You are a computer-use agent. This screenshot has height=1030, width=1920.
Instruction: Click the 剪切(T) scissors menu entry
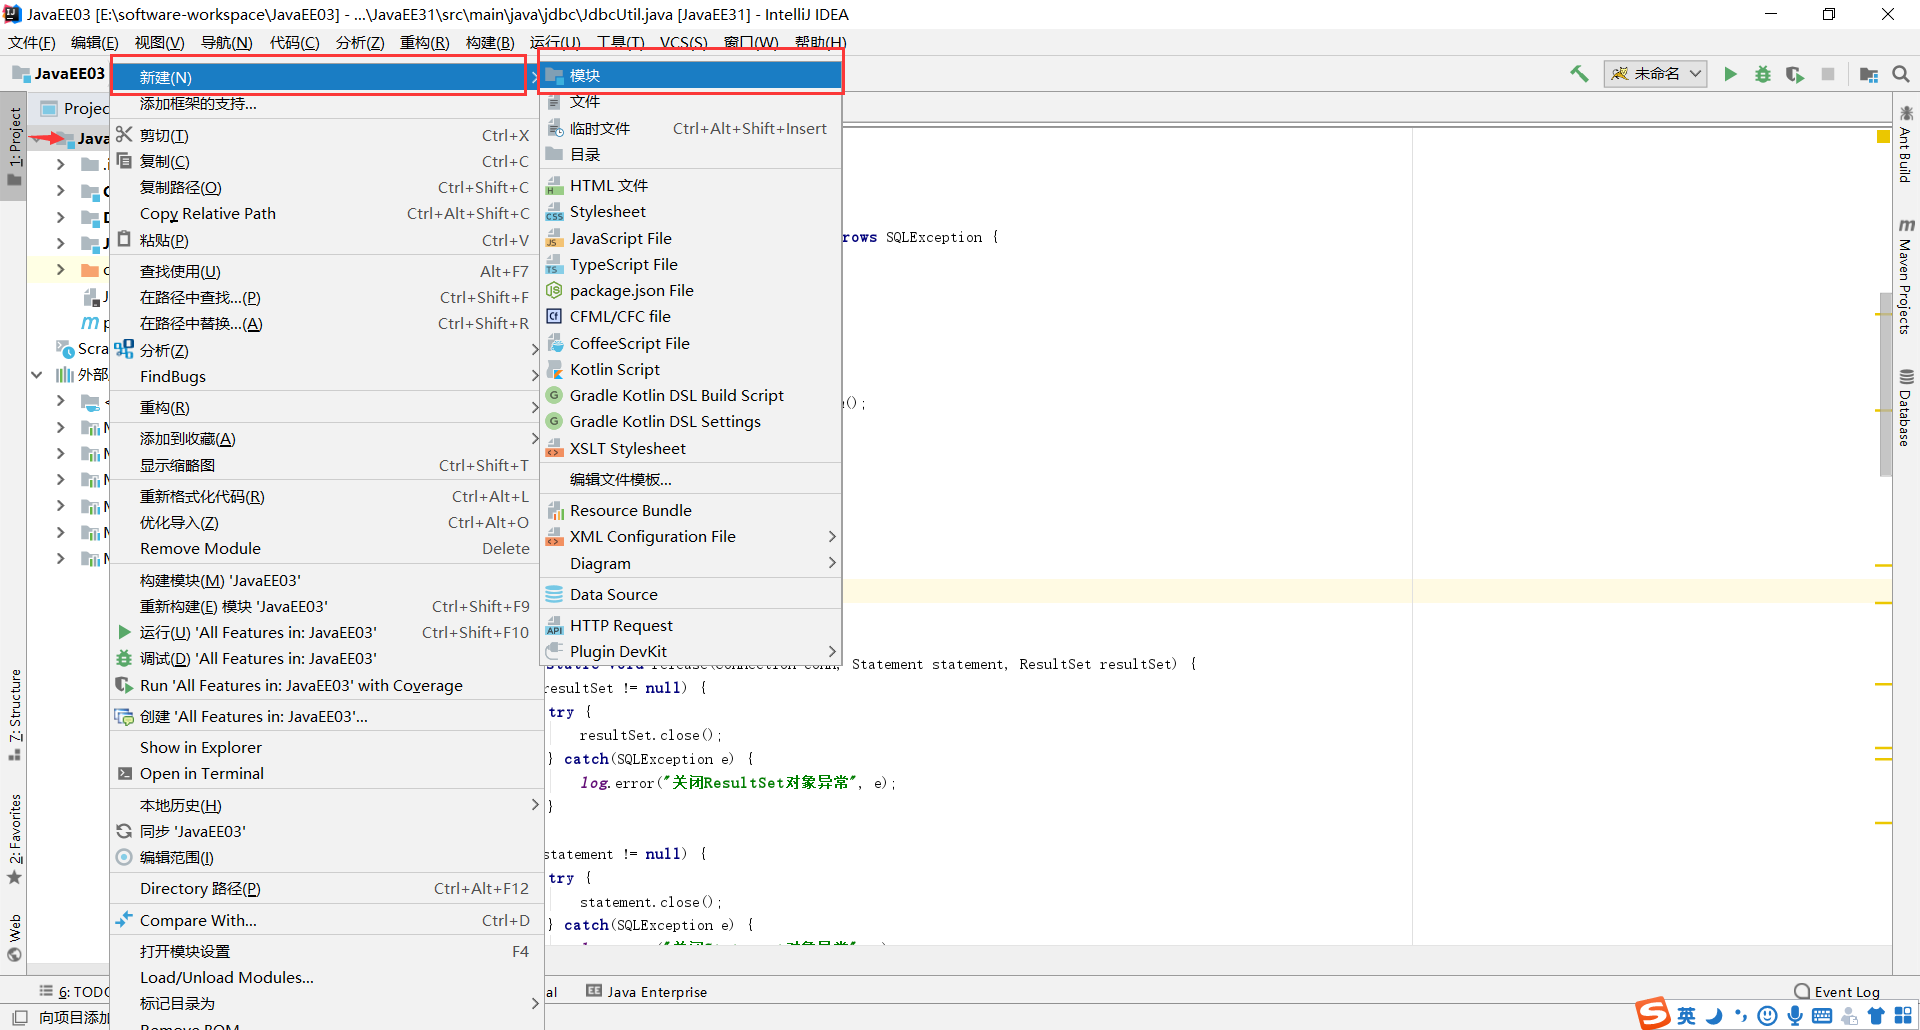tap(326, 135)
